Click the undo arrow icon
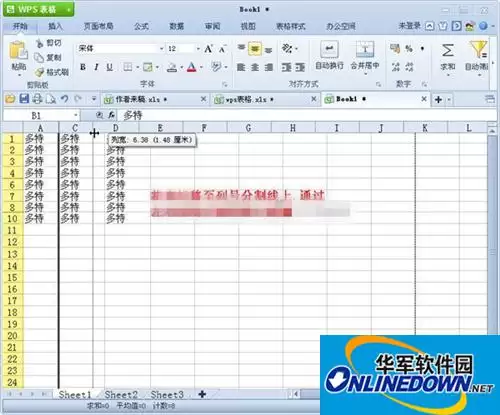Screen dimensions: 500x415 click(65, 99)
